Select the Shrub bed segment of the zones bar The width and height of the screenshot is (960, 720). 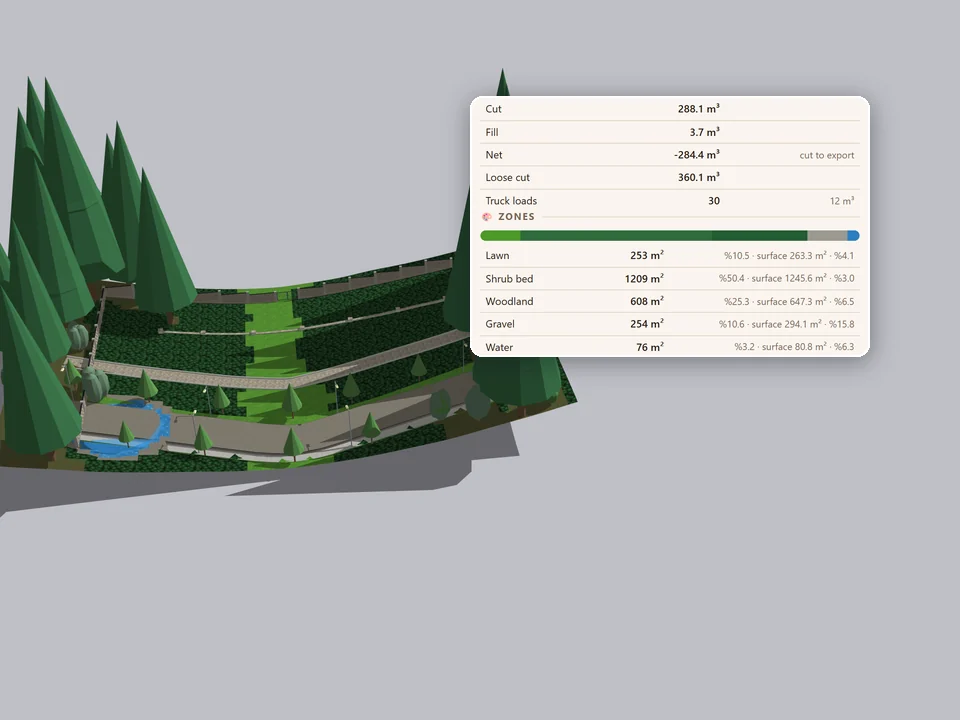pyautogui.click(x=616, y=236)
